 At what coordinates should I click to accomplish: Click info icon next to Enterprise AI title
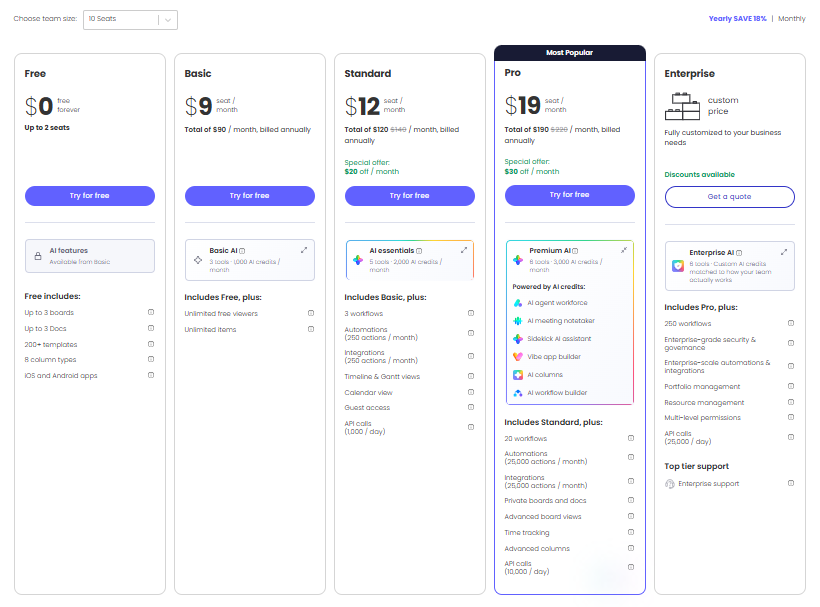coord(739,253)
